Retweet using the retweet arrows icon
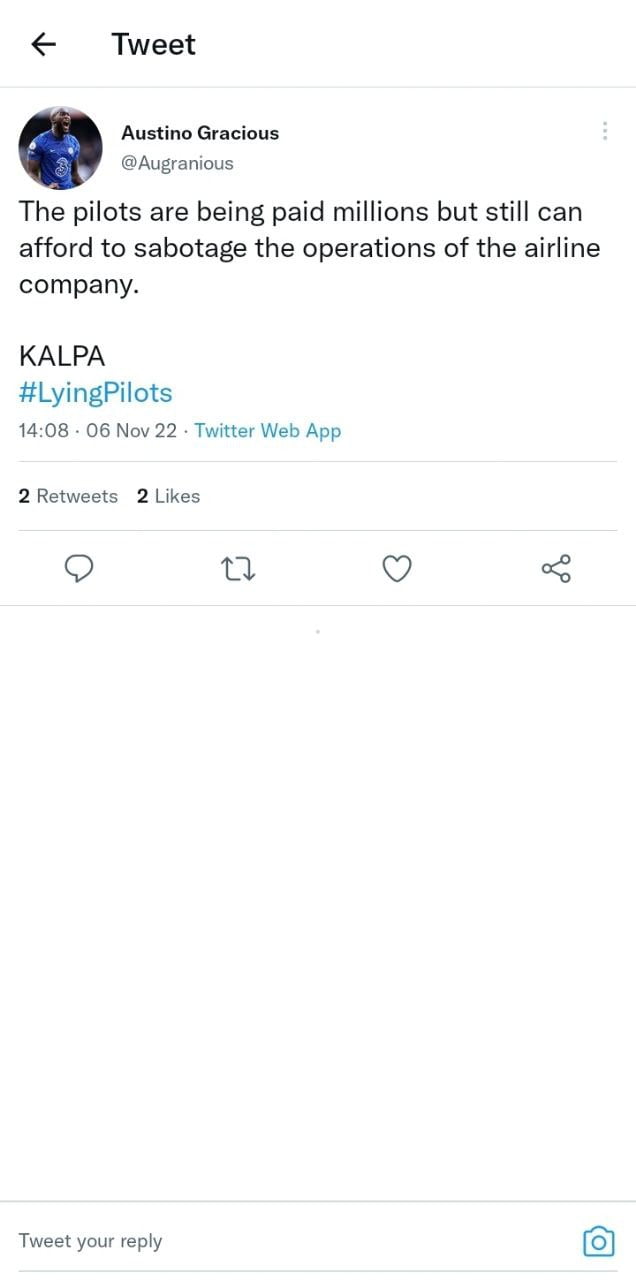Screen dimensions: 636x1280 click(x=238, y=570)
